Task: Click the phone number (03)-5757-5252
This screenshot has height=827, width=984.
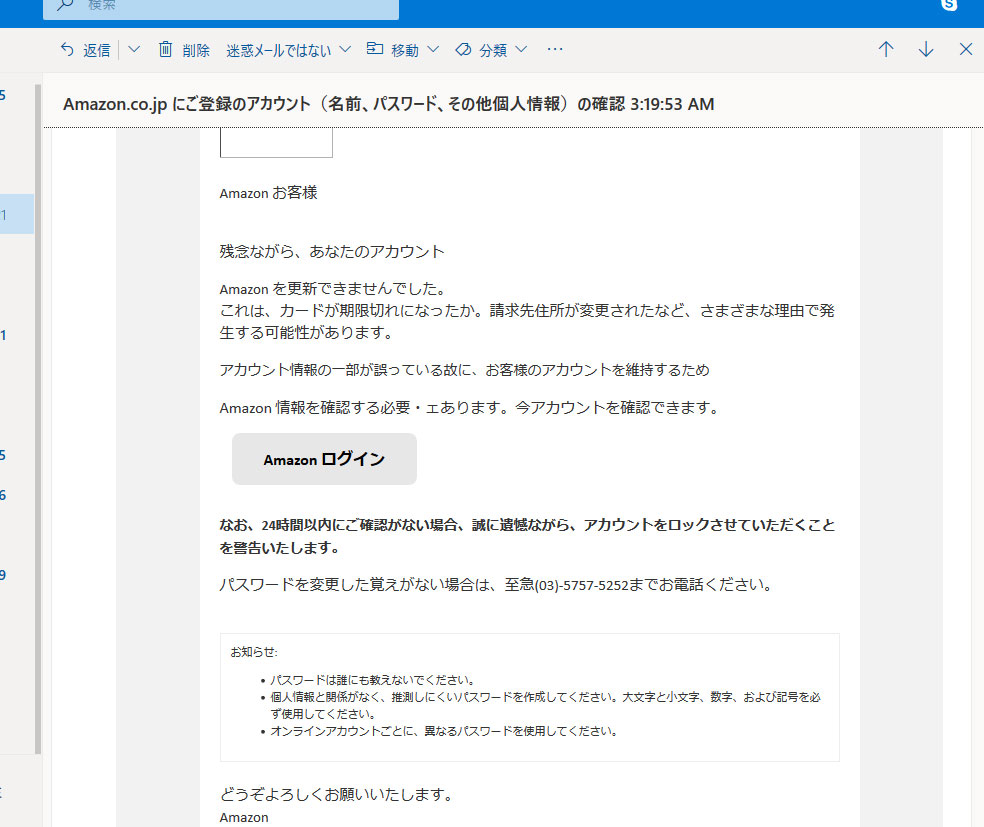Action: pos(581,585)
